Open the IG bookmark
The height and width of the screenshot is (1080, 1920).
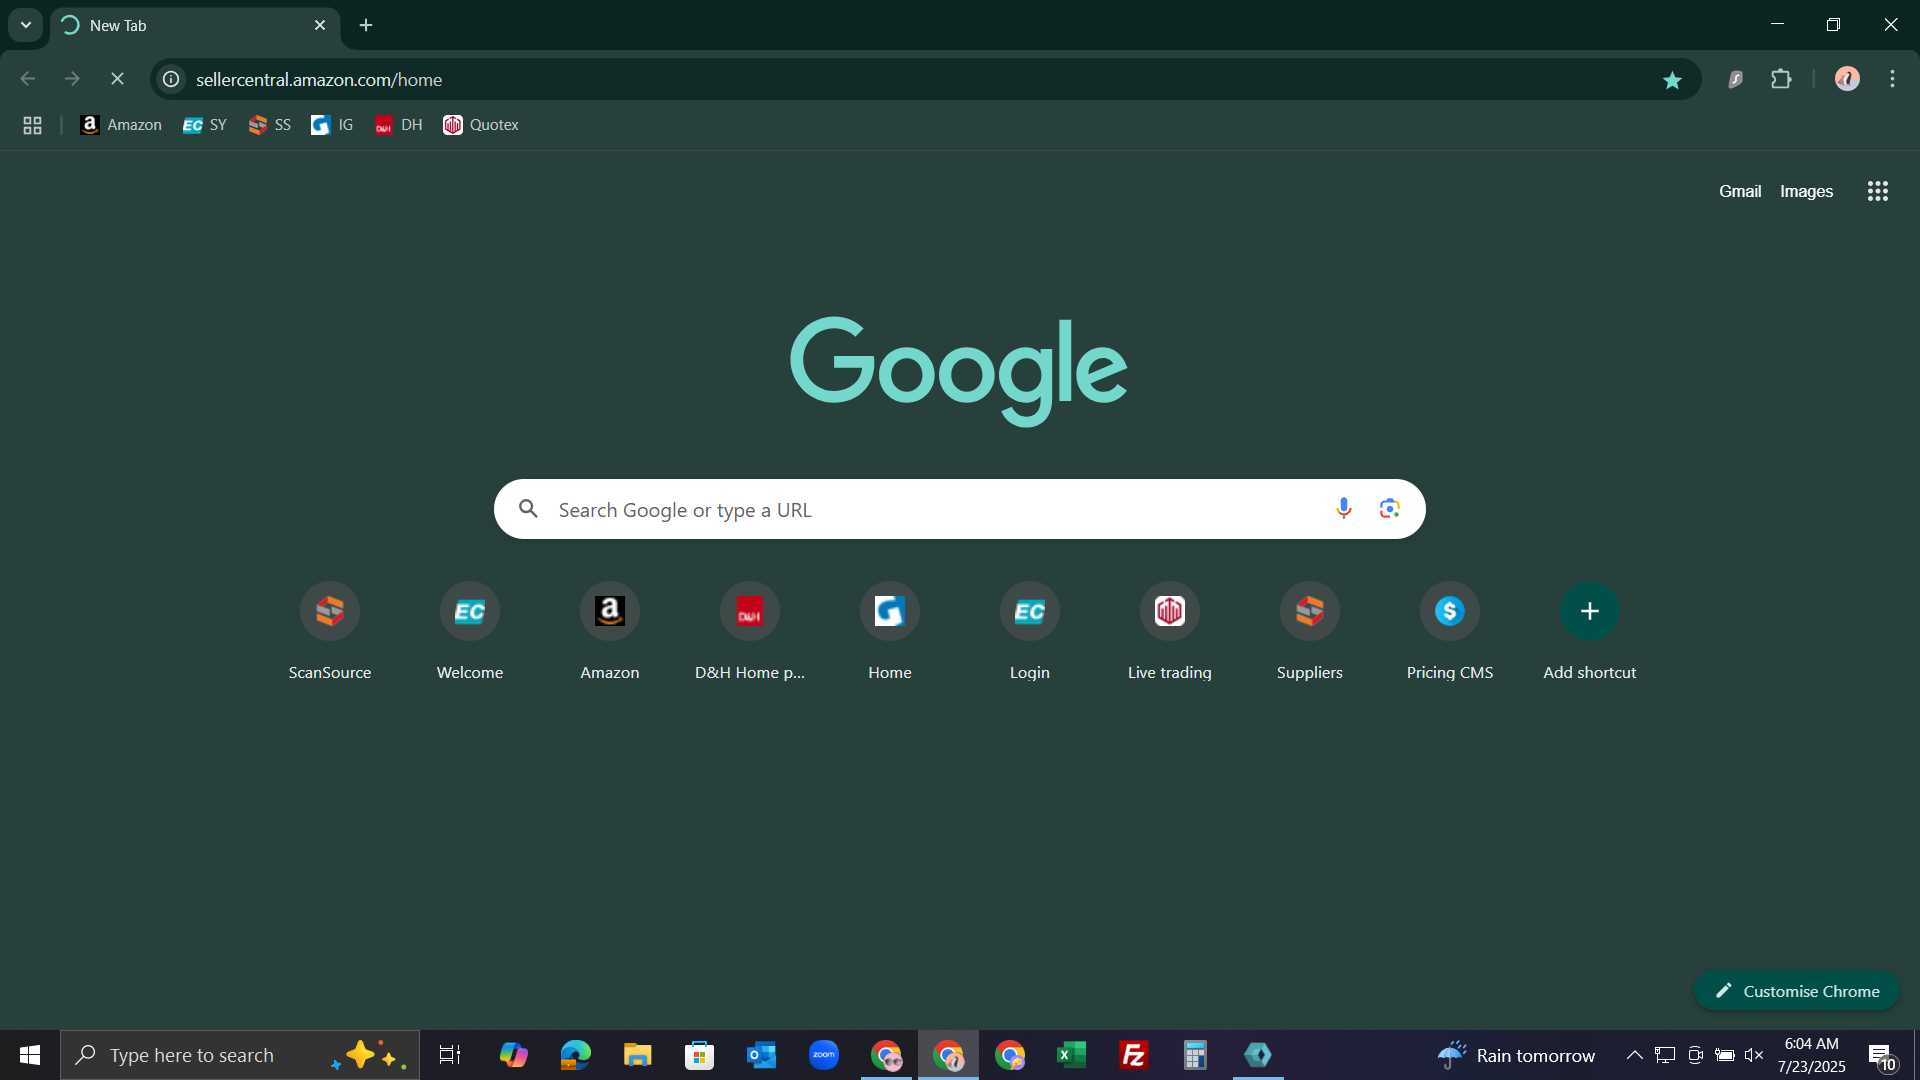pyautogui.click(x=332, y=125)
